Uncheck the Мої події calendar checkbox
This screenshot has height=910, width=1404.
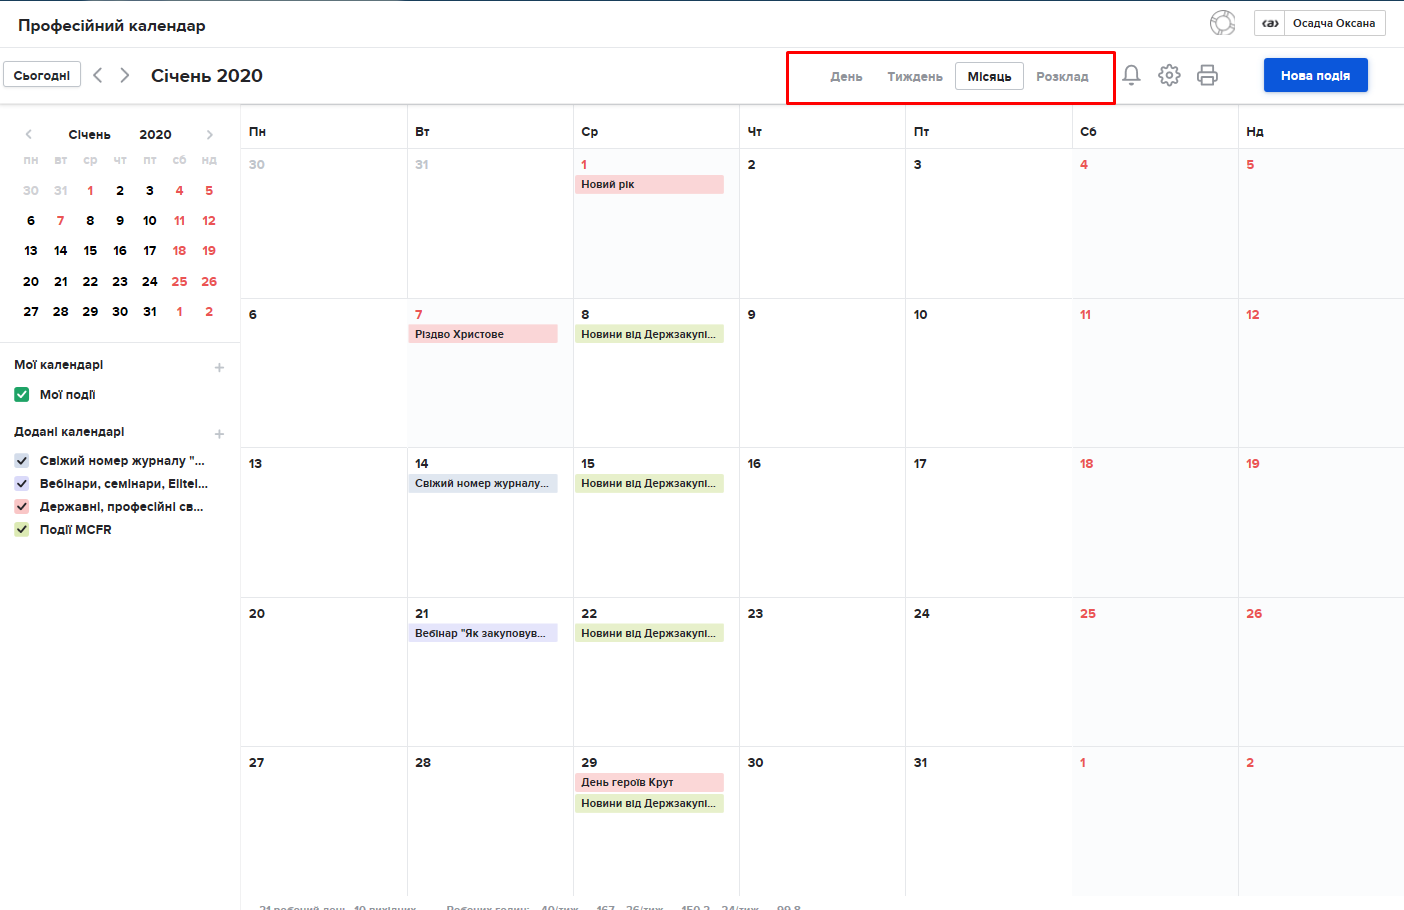pos(22,395)
